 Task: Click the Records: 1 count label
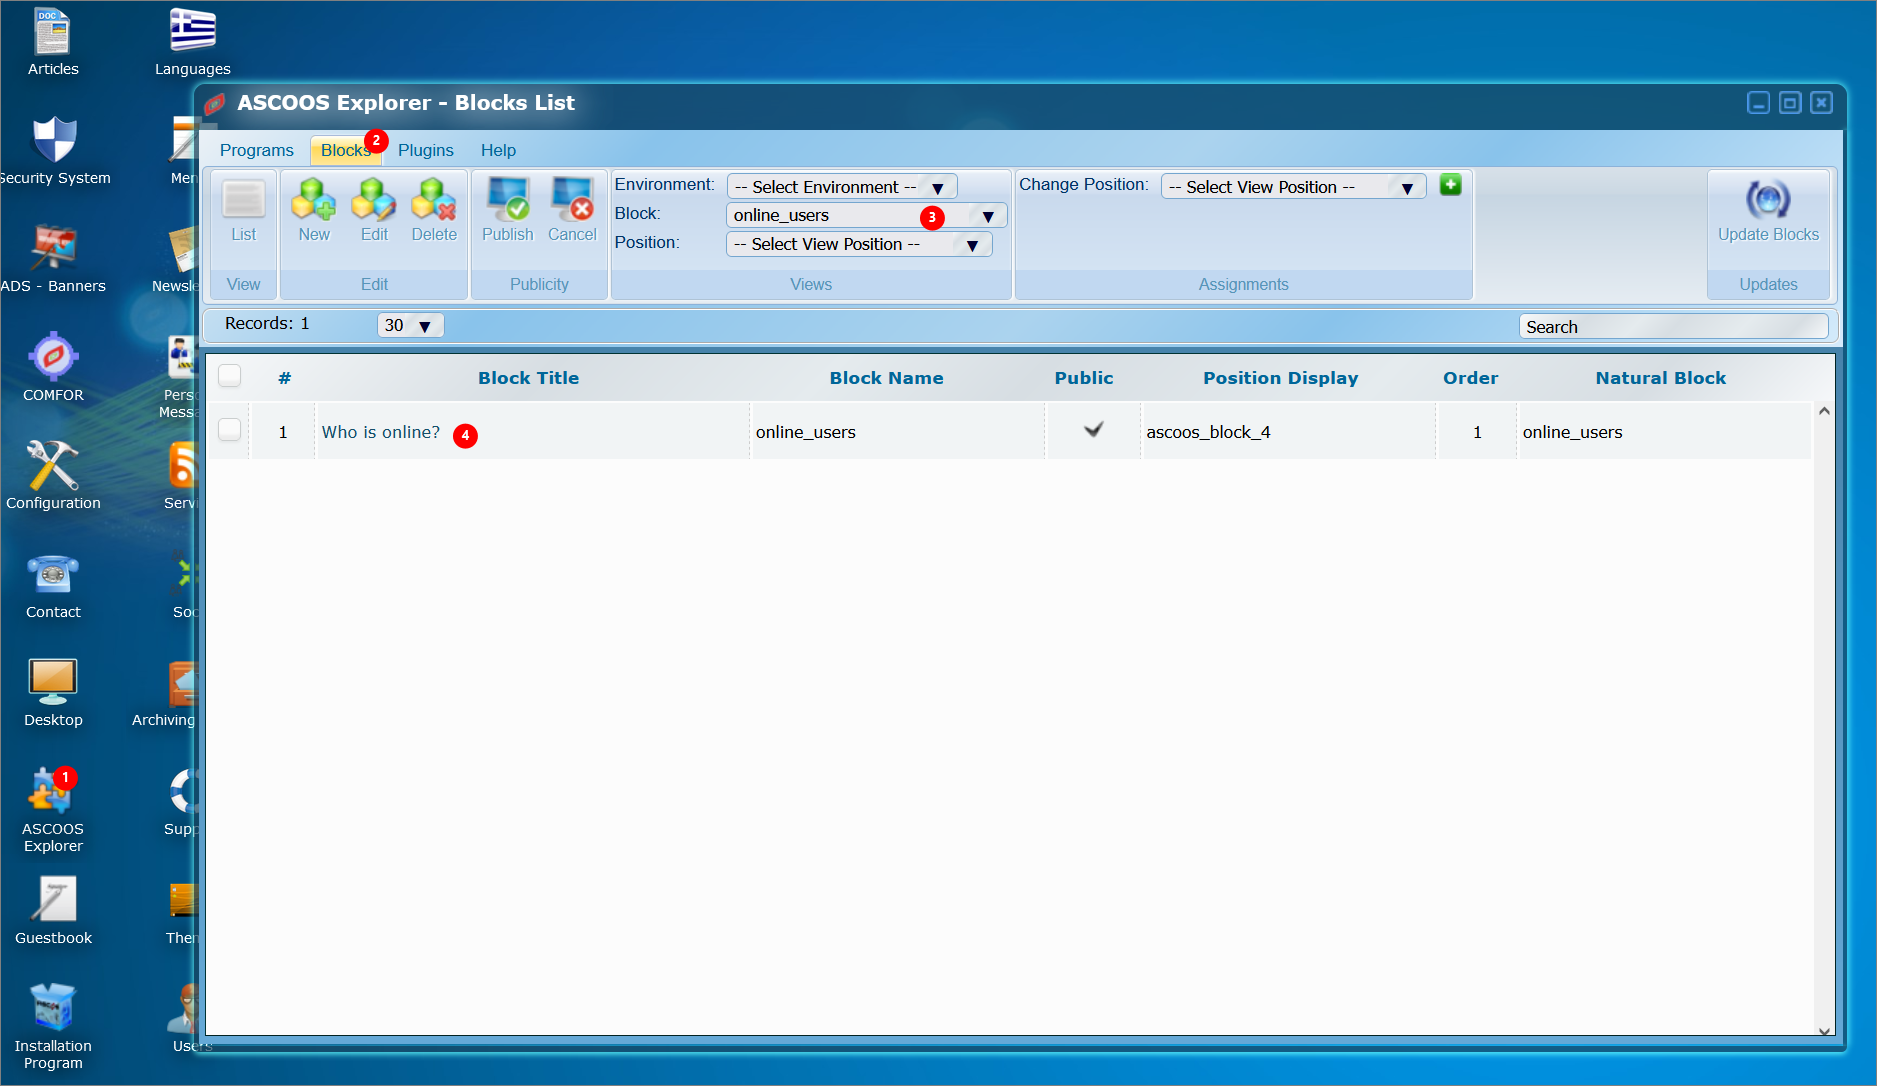pos(267,323)
